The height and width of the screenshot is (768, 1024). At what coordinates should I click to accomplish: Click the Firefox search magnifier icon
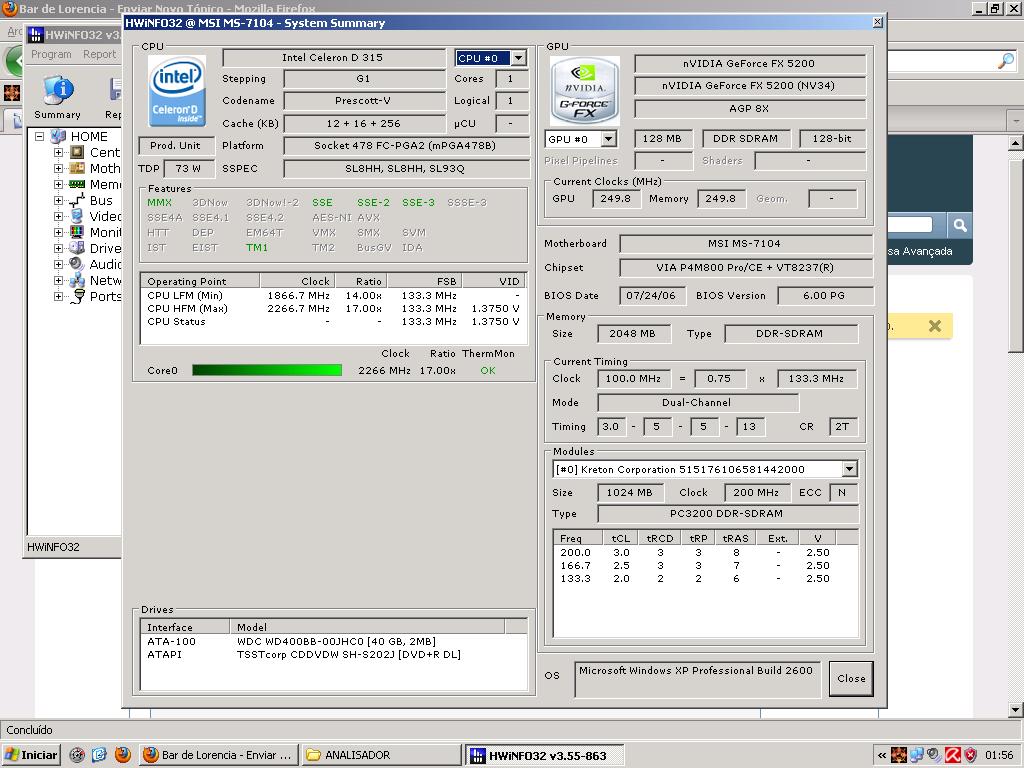pos(1005,62)
